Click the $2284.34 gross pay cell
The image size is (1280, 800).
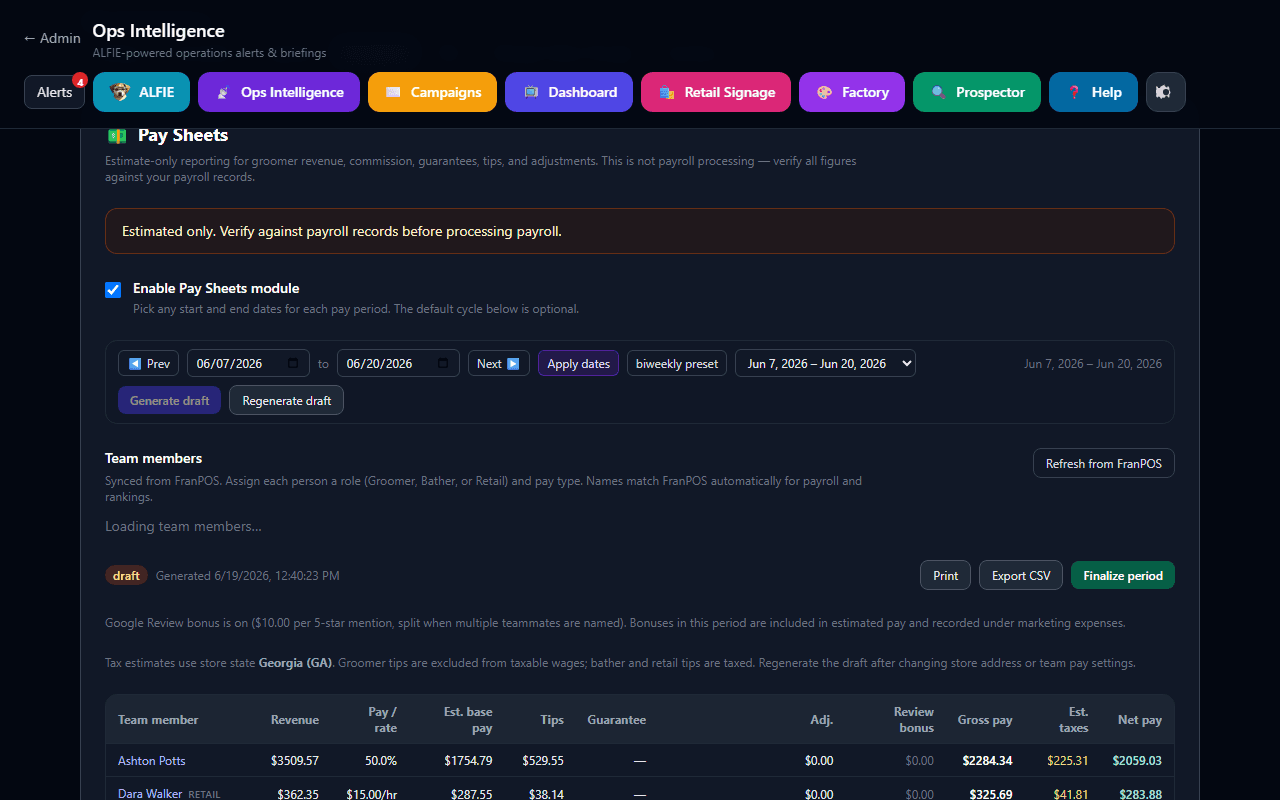pos(987,760)
